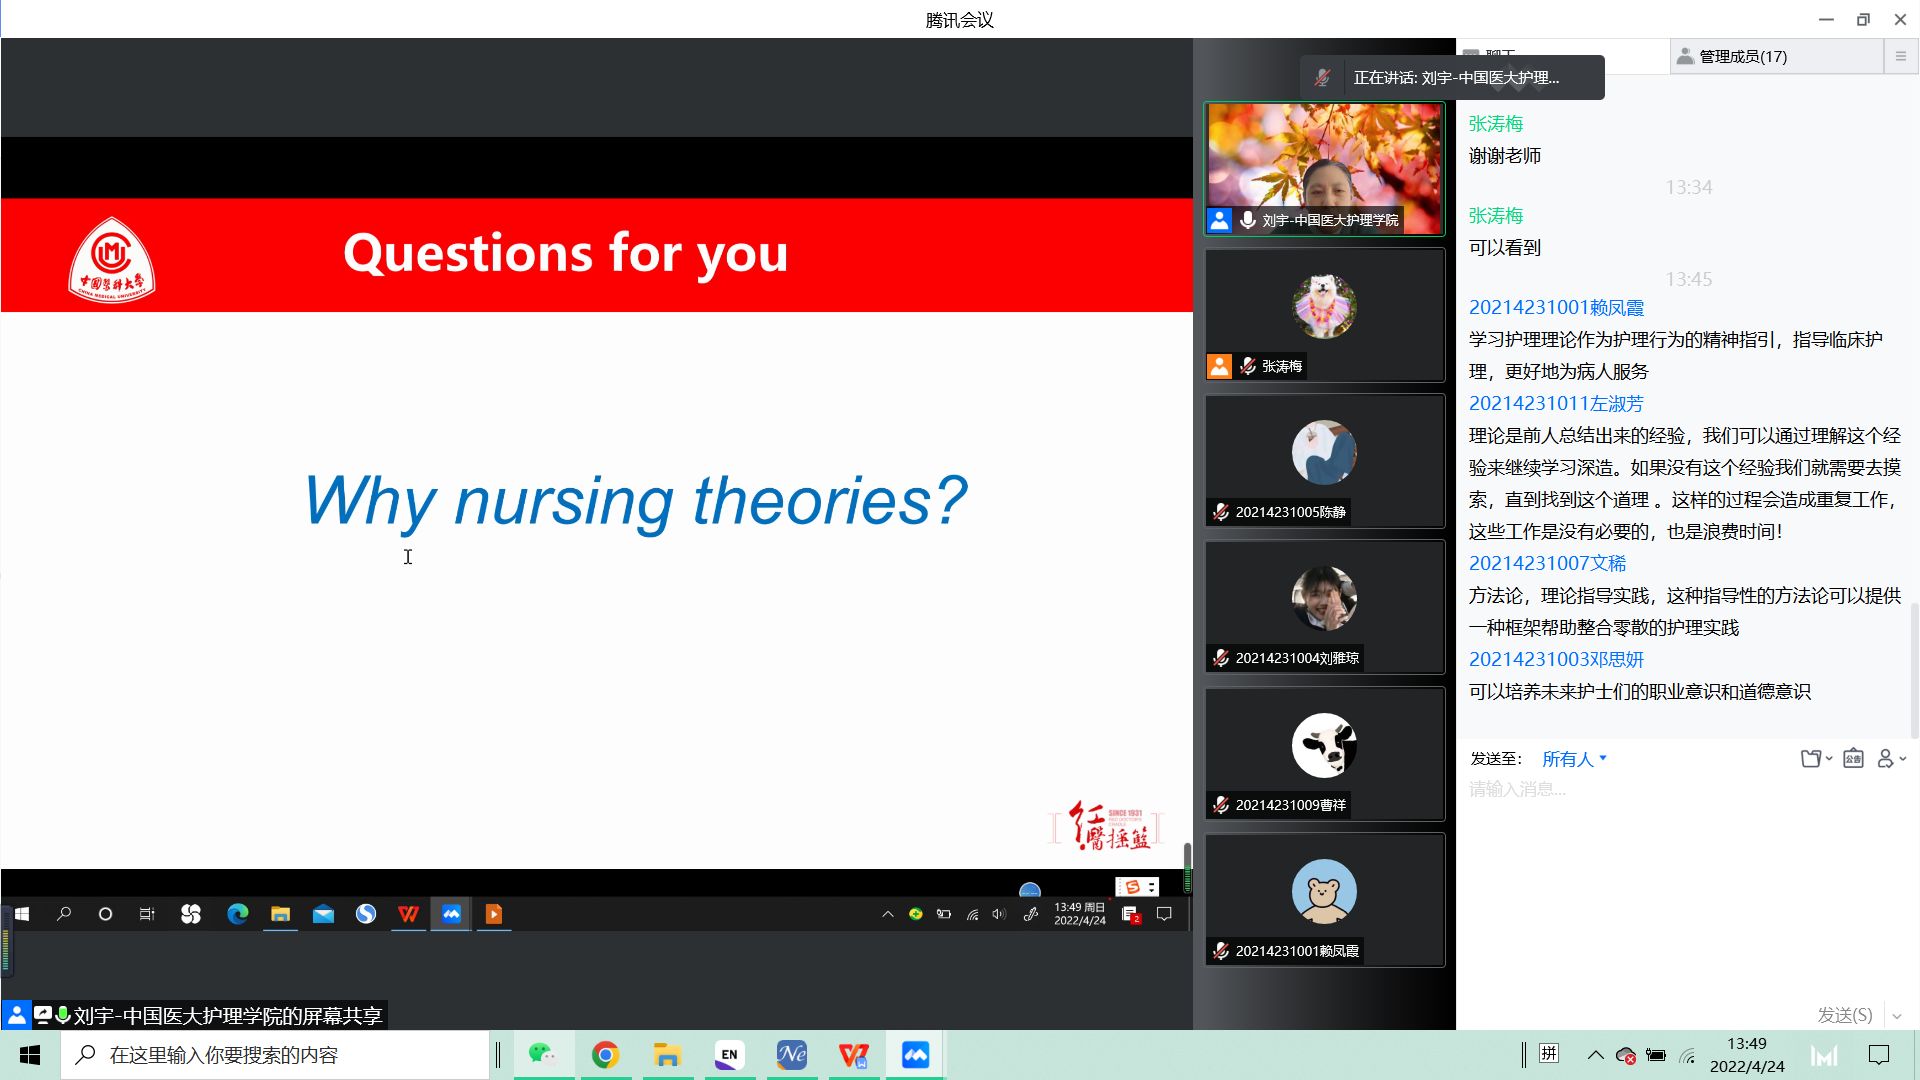Open the file sharing folder icon
1920x1080 pixels.
point(1812,759)
